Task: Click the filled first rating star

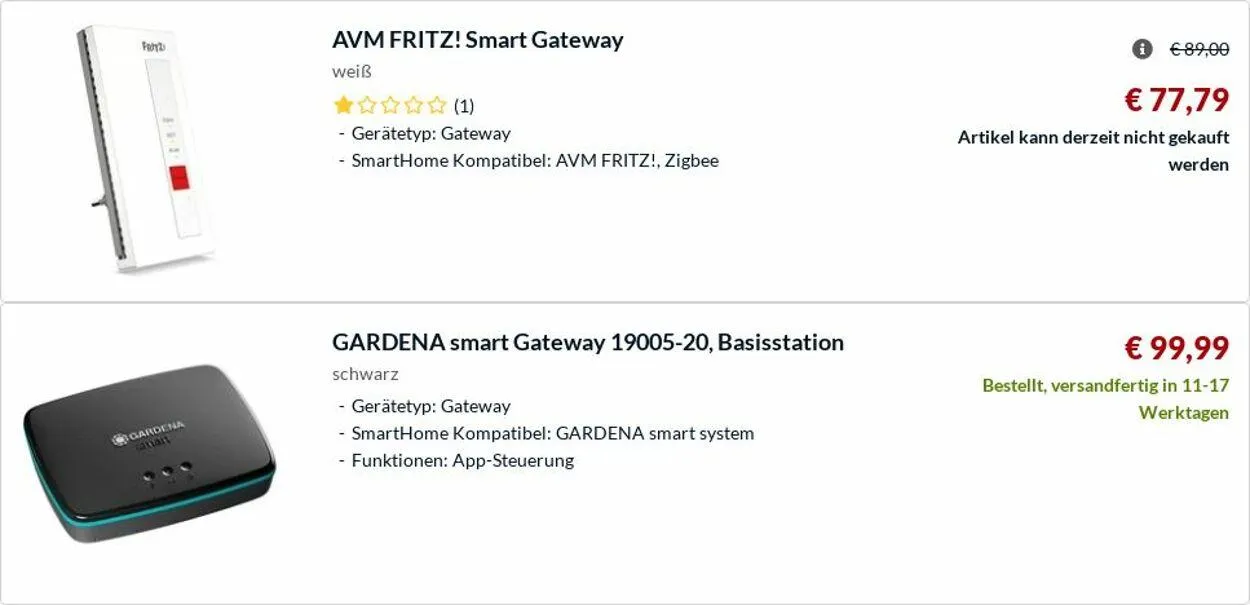Action: 343,105
